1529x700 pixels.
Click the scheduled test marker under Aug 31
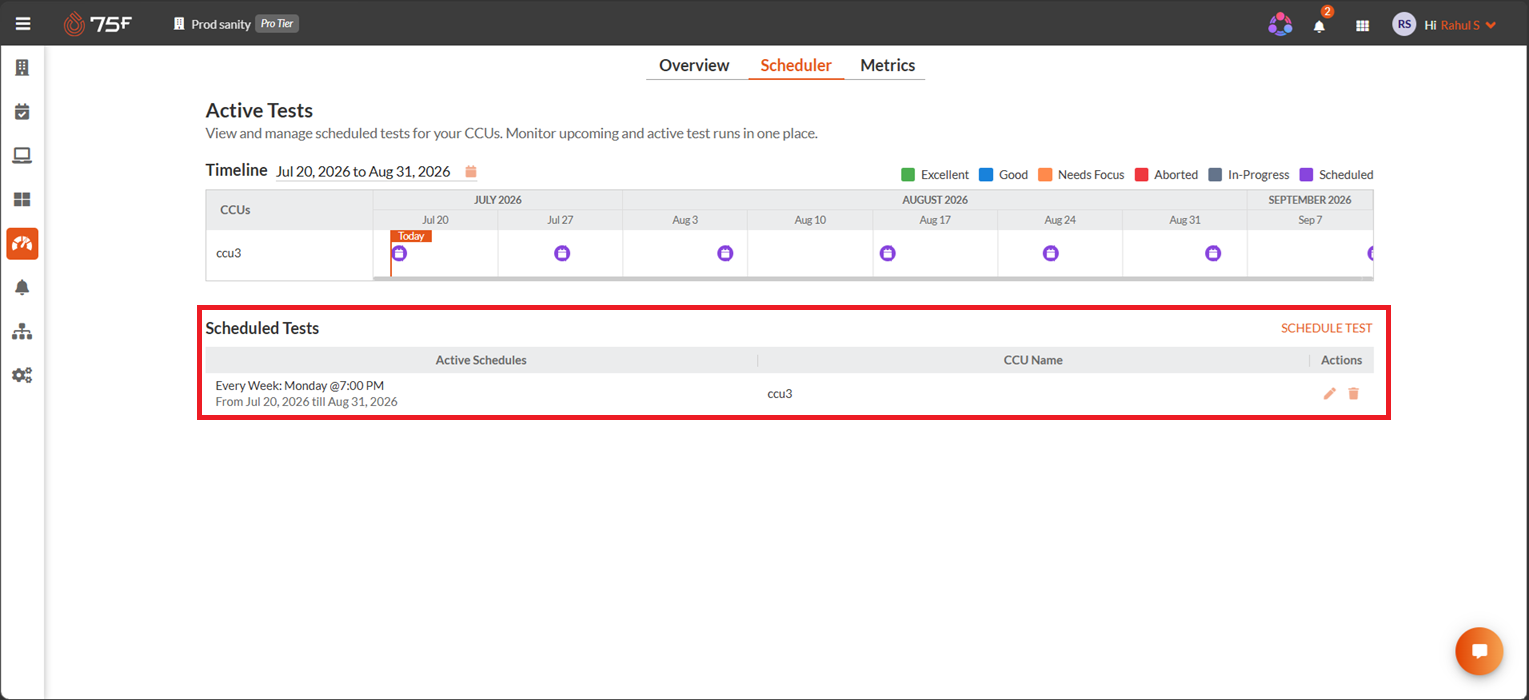1213,254
